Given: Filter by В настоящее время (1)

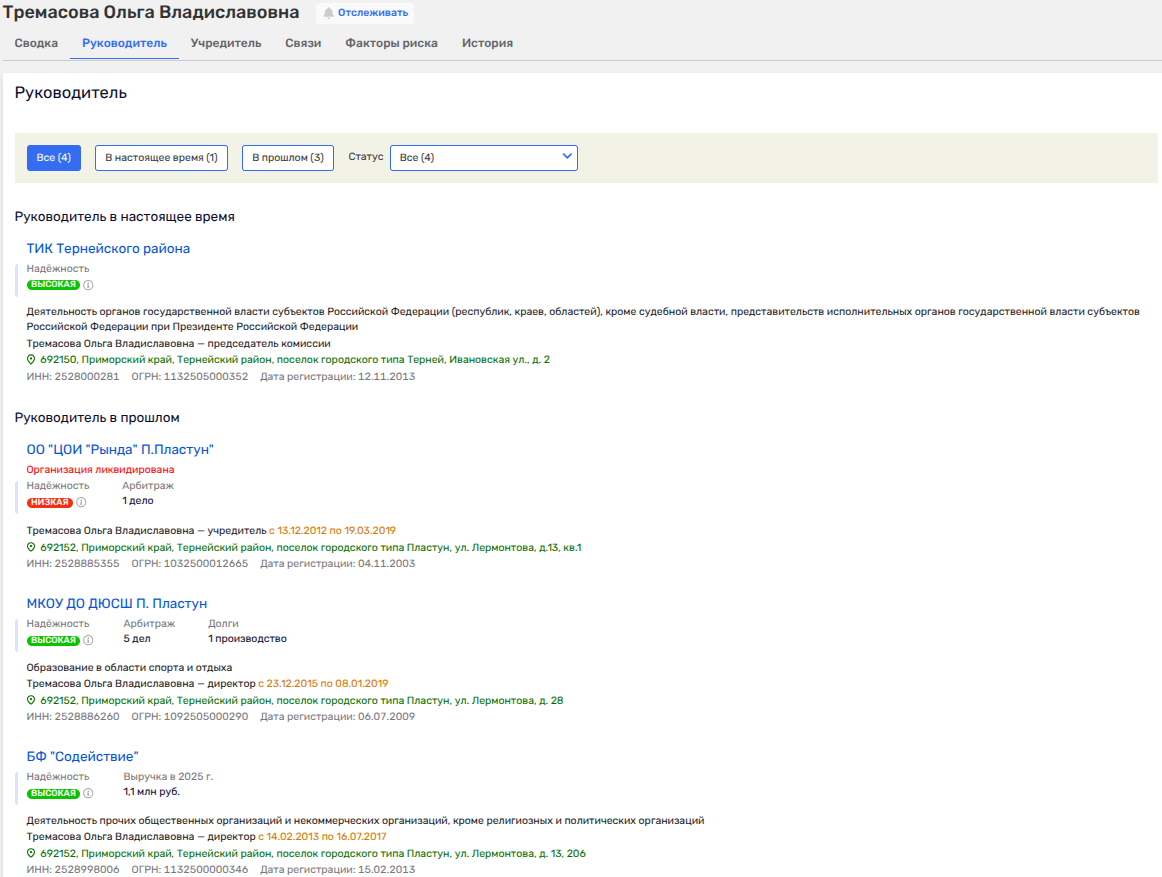Looking at the screenshot, I should [x=161, y=158].
